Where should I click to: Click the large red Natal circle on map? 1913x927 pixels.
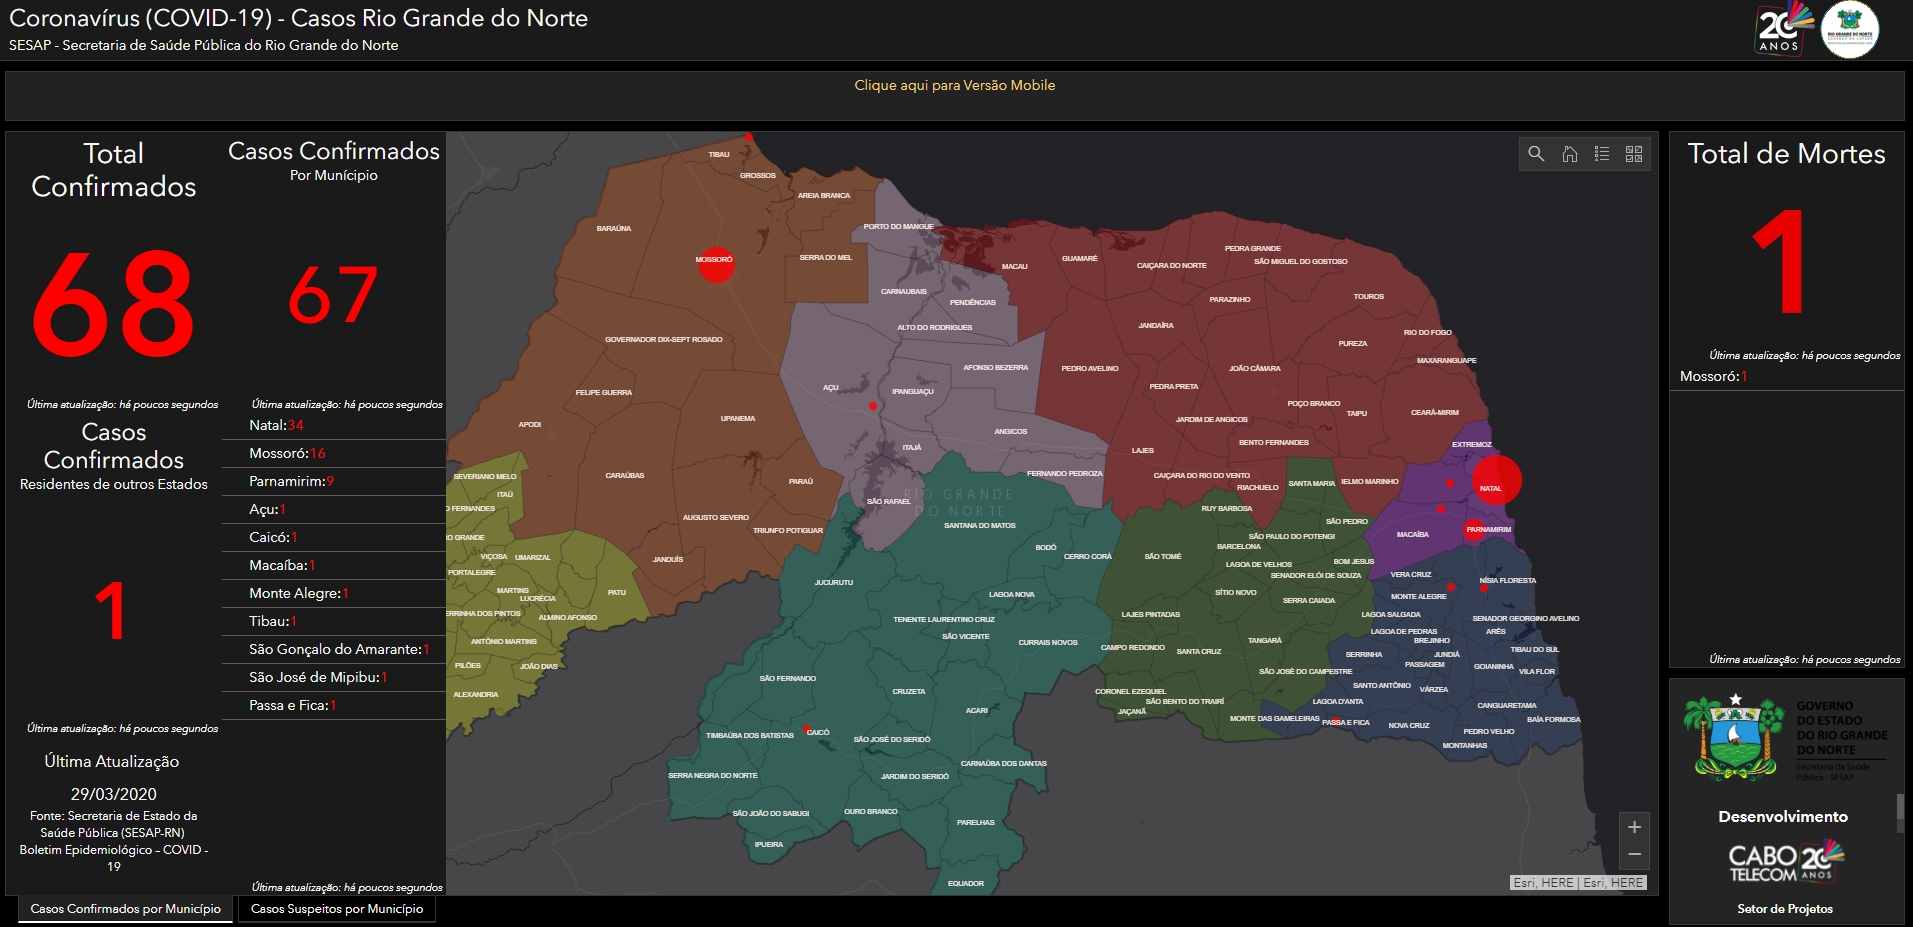[x=1496, y=479]
